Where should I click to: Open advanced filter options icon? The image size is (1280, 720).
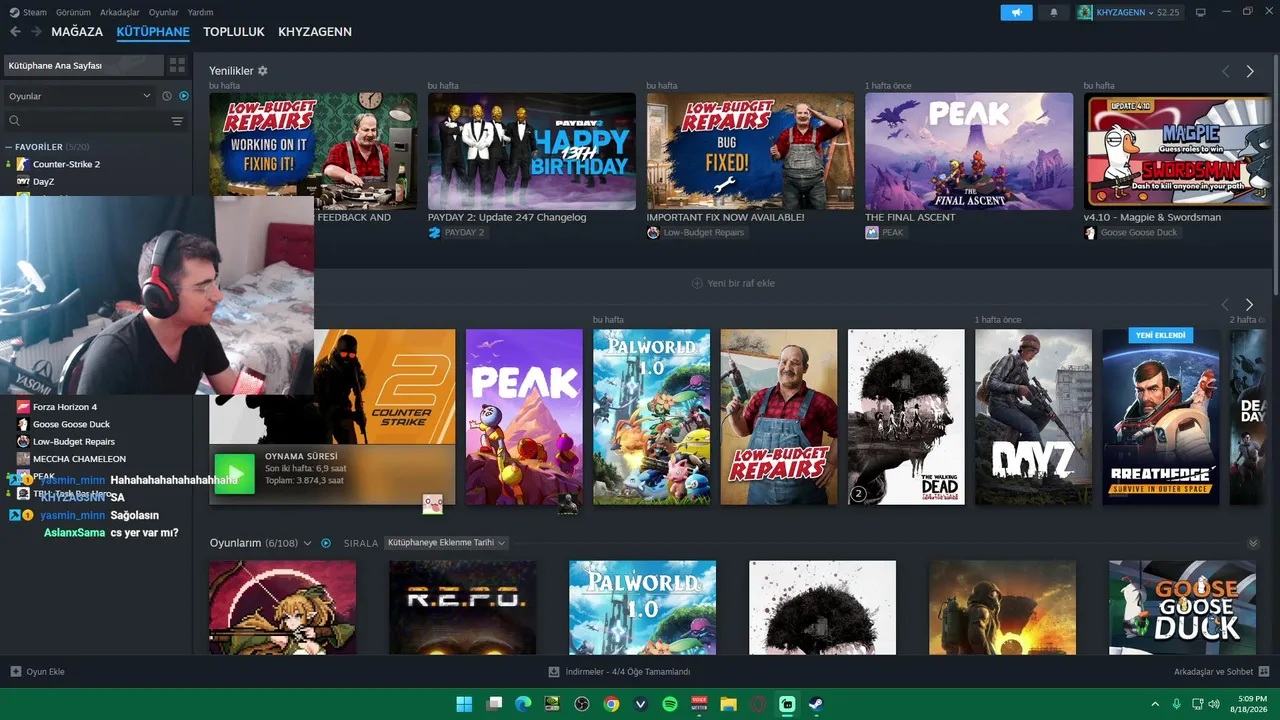coord(177,121)
